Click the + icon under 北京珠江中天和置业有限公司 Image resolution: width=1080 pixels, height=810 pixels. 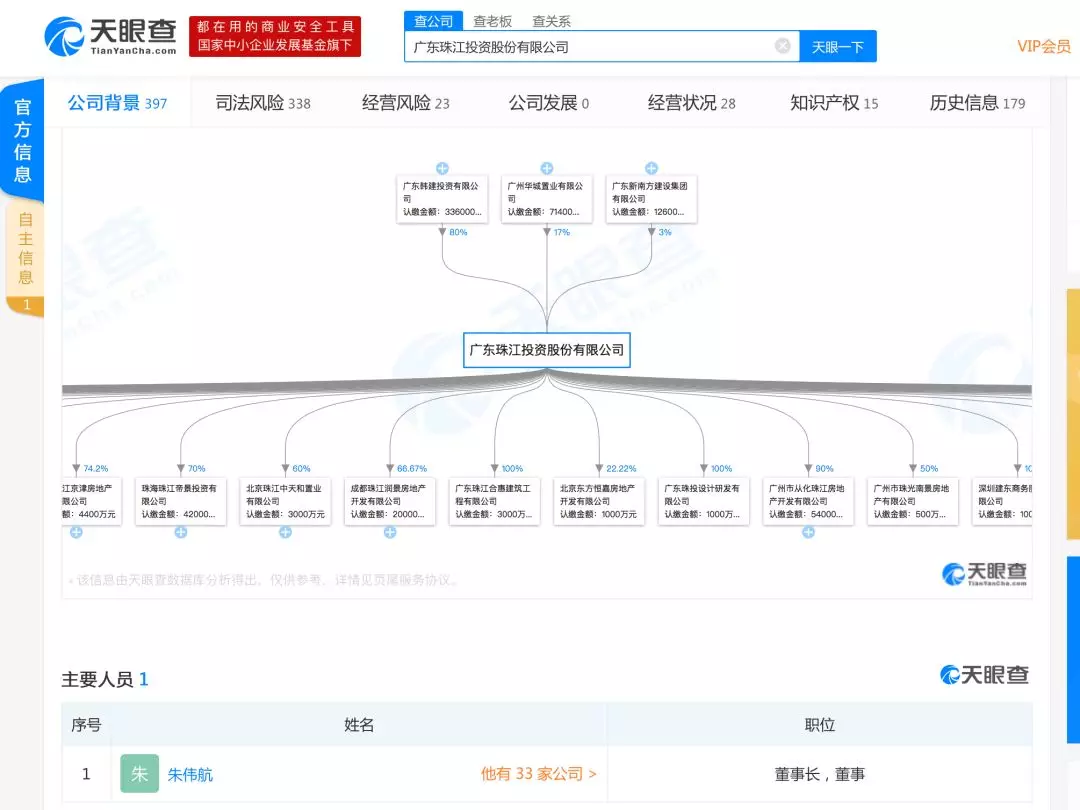[x=286, y=533]
